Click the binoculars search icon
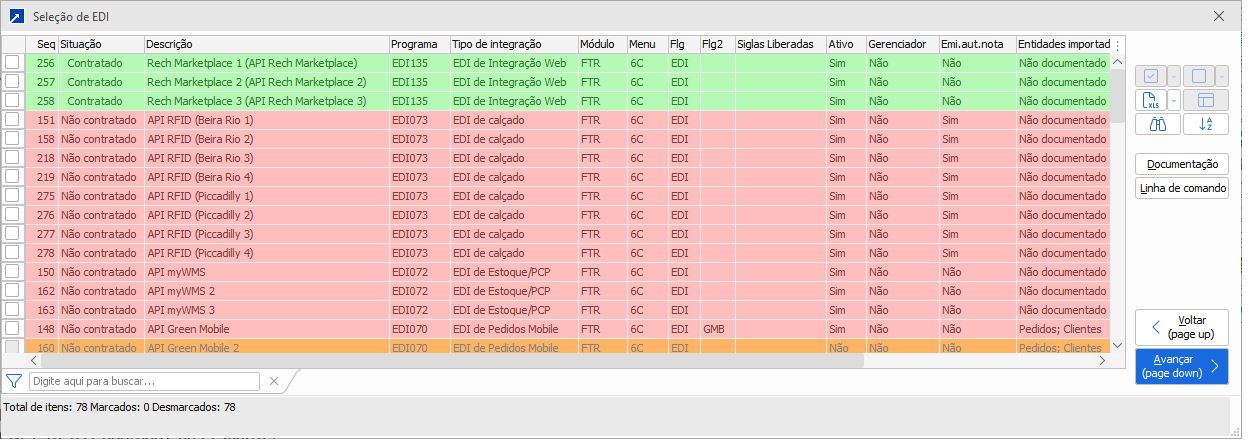Screen dimensions: 1256x446 [x=1158, y=124]
